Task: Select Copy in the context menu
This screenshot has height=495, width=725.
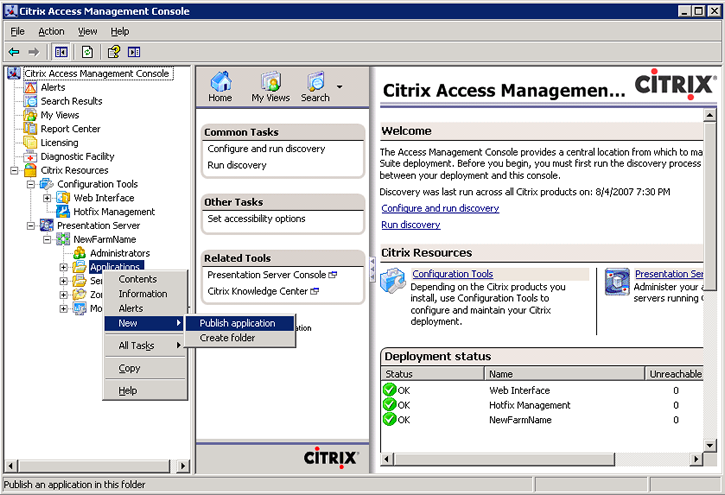Action: coord(145,368)
